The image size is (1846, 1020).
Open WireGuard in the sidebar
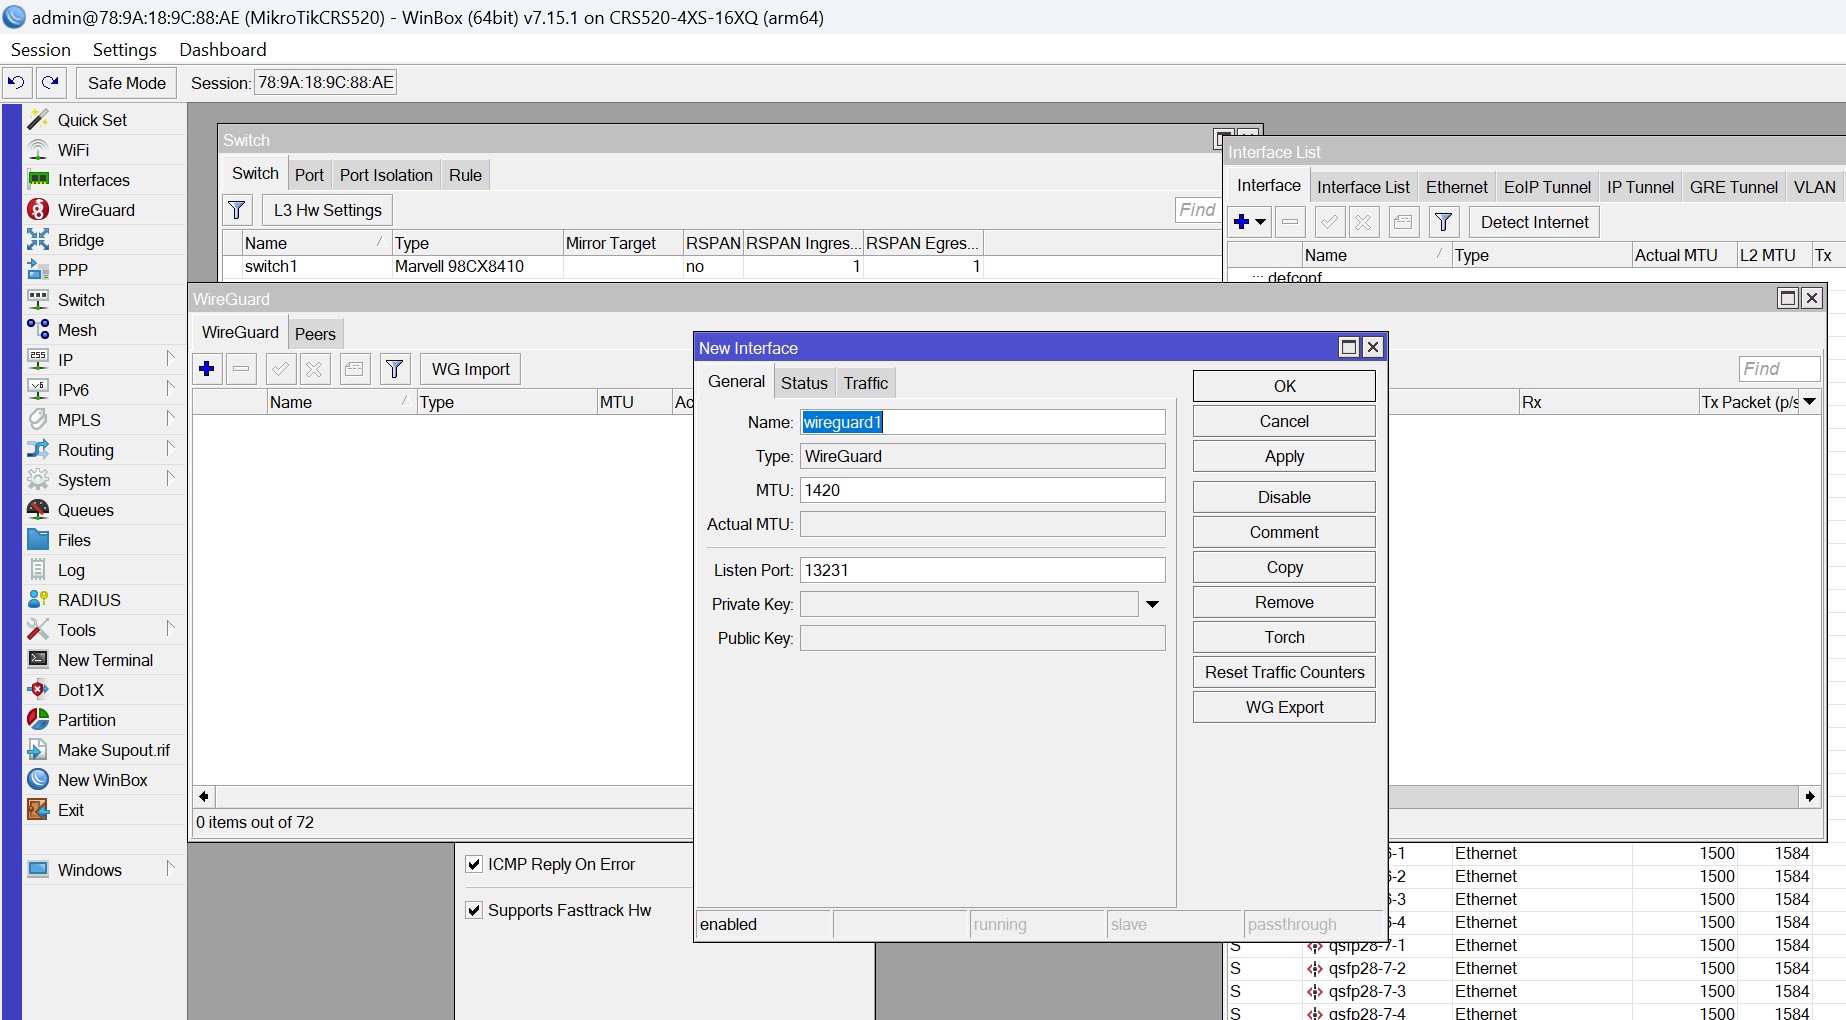point(96,210)
